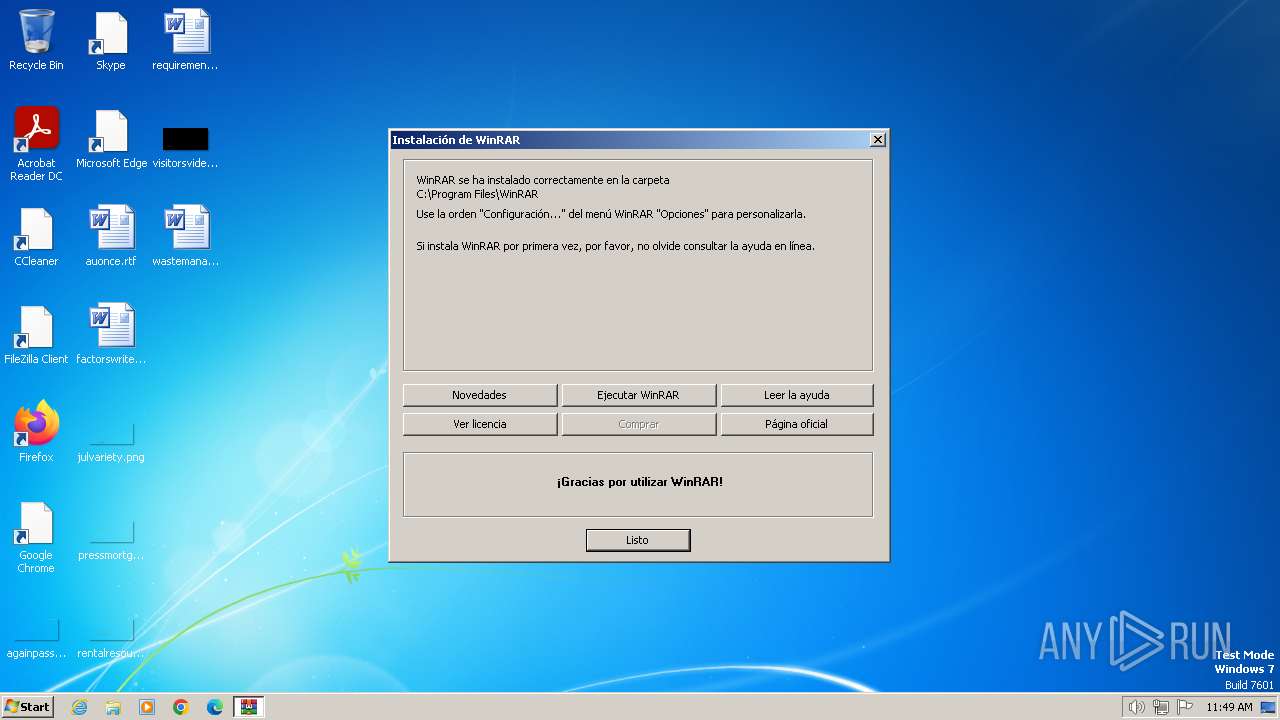The width and height of the screenshot is (1280, 720).
Task: Click the volume speaker tray icon
Action: coord(1136,707)
